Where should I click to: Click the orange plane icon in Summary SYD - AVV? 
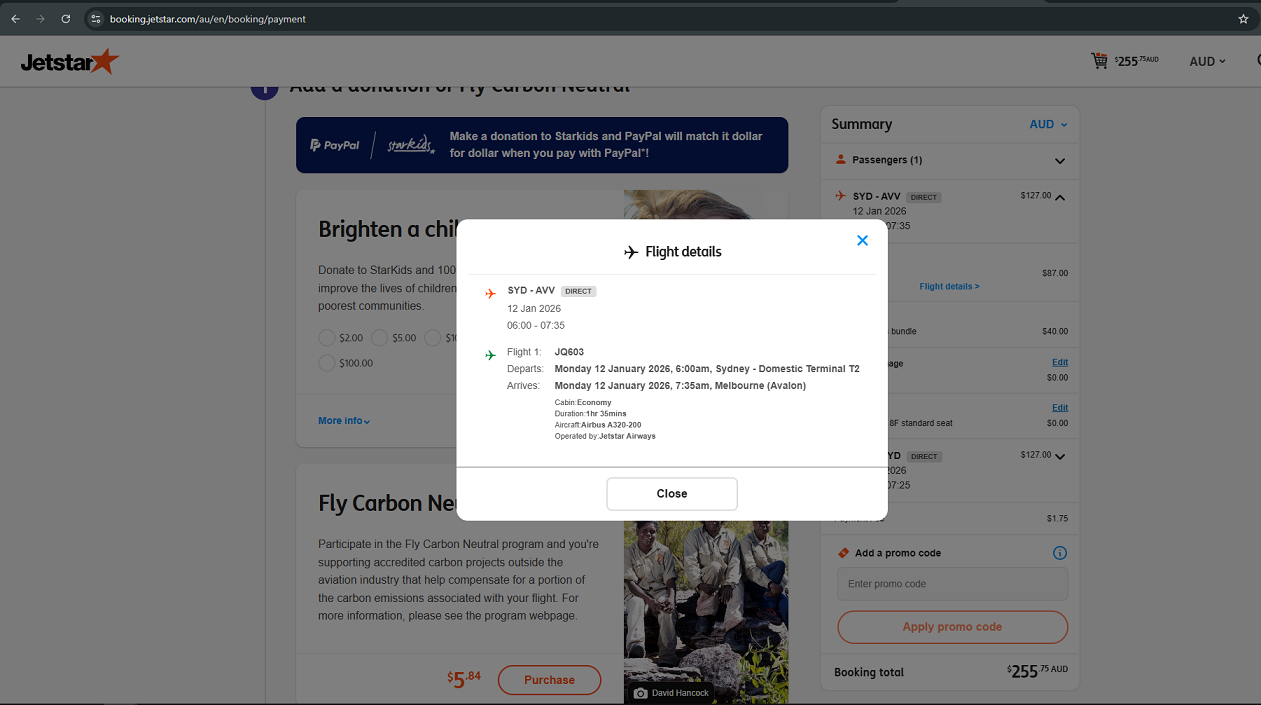pos(841,196)
